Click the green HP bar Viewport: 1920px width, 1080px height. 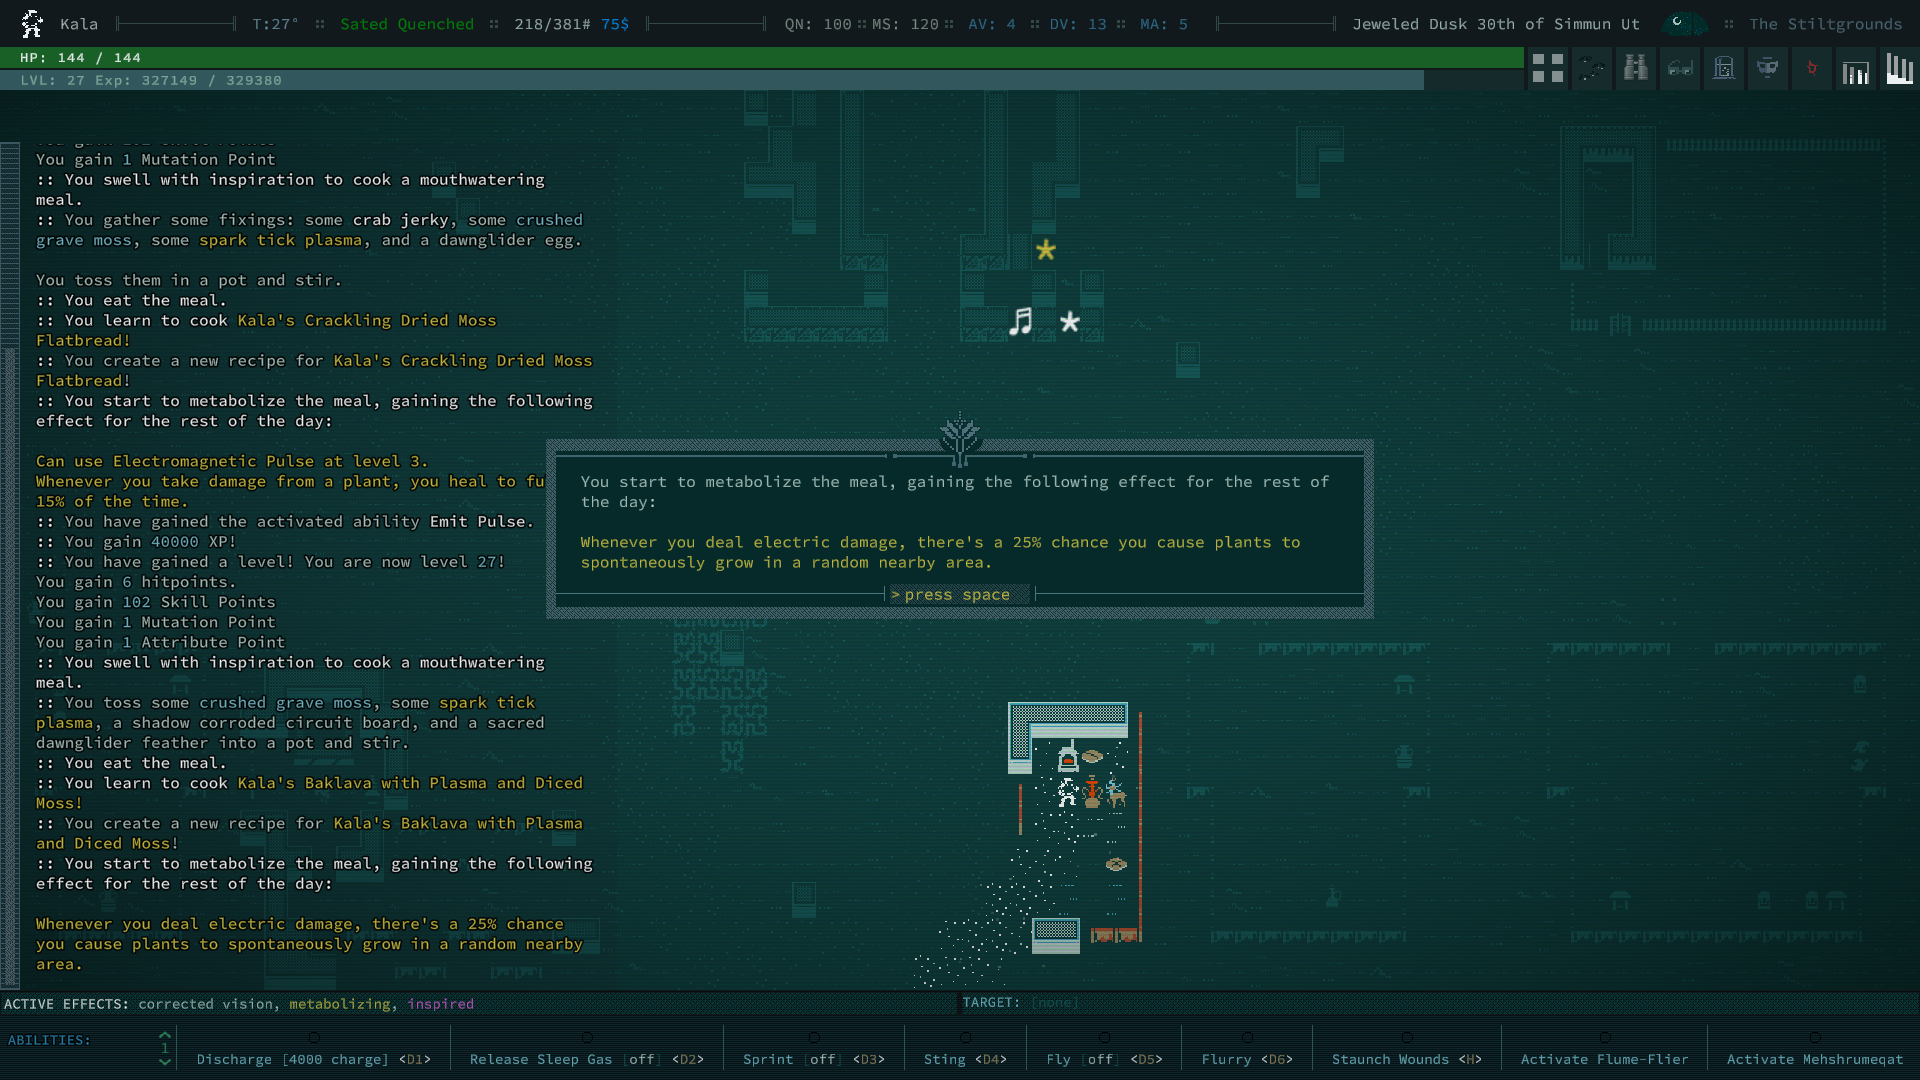click(x=760, y=58)
